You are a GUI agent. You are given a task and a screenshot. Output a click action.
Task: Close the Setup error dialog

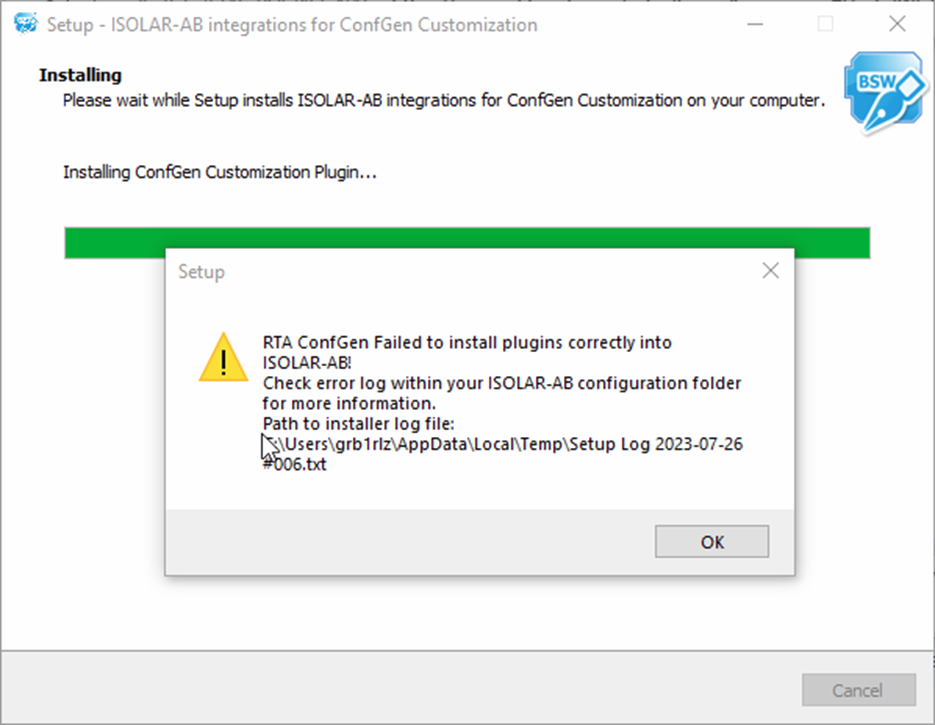[x=770, y=271]
